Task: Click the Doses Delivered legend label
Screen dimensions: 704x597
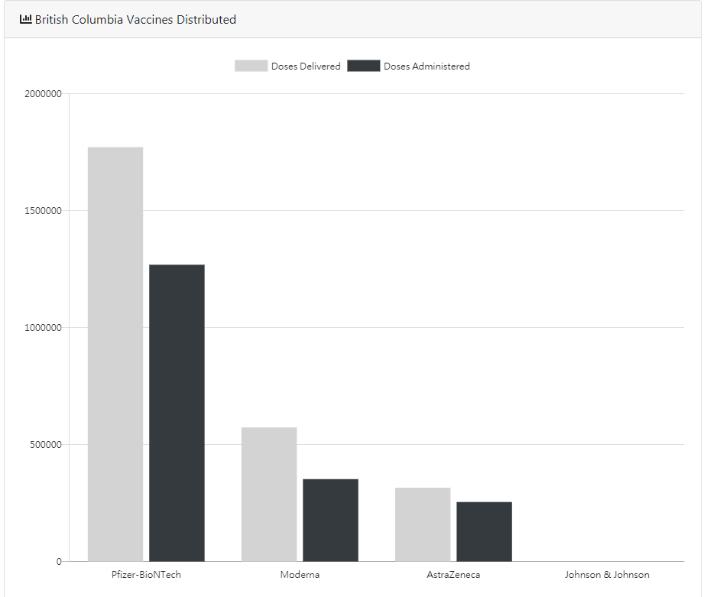Action: [306, 66]
